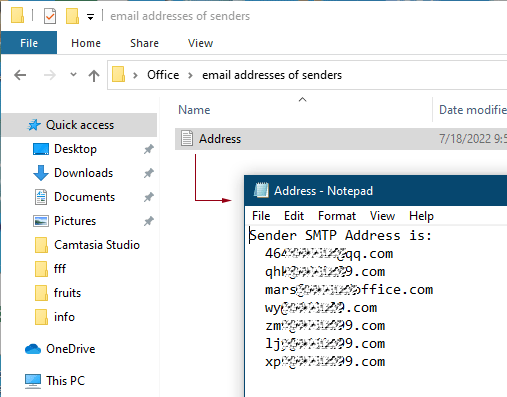The width and height of the screenshot is (507, 397).
Task: Open Camtasia Studio folder
Action: click(97, 245)
